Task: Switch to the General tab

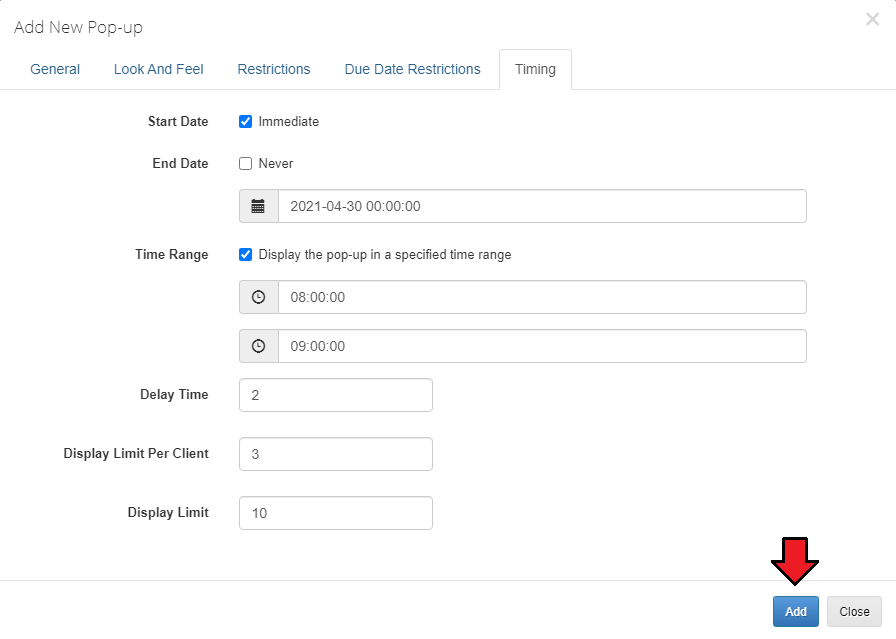Action: (x=55, y=69)
